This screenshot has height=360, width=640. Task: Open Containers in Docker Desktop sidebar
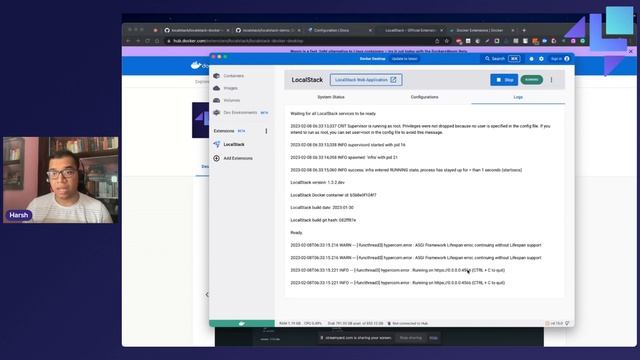[233, 76]
